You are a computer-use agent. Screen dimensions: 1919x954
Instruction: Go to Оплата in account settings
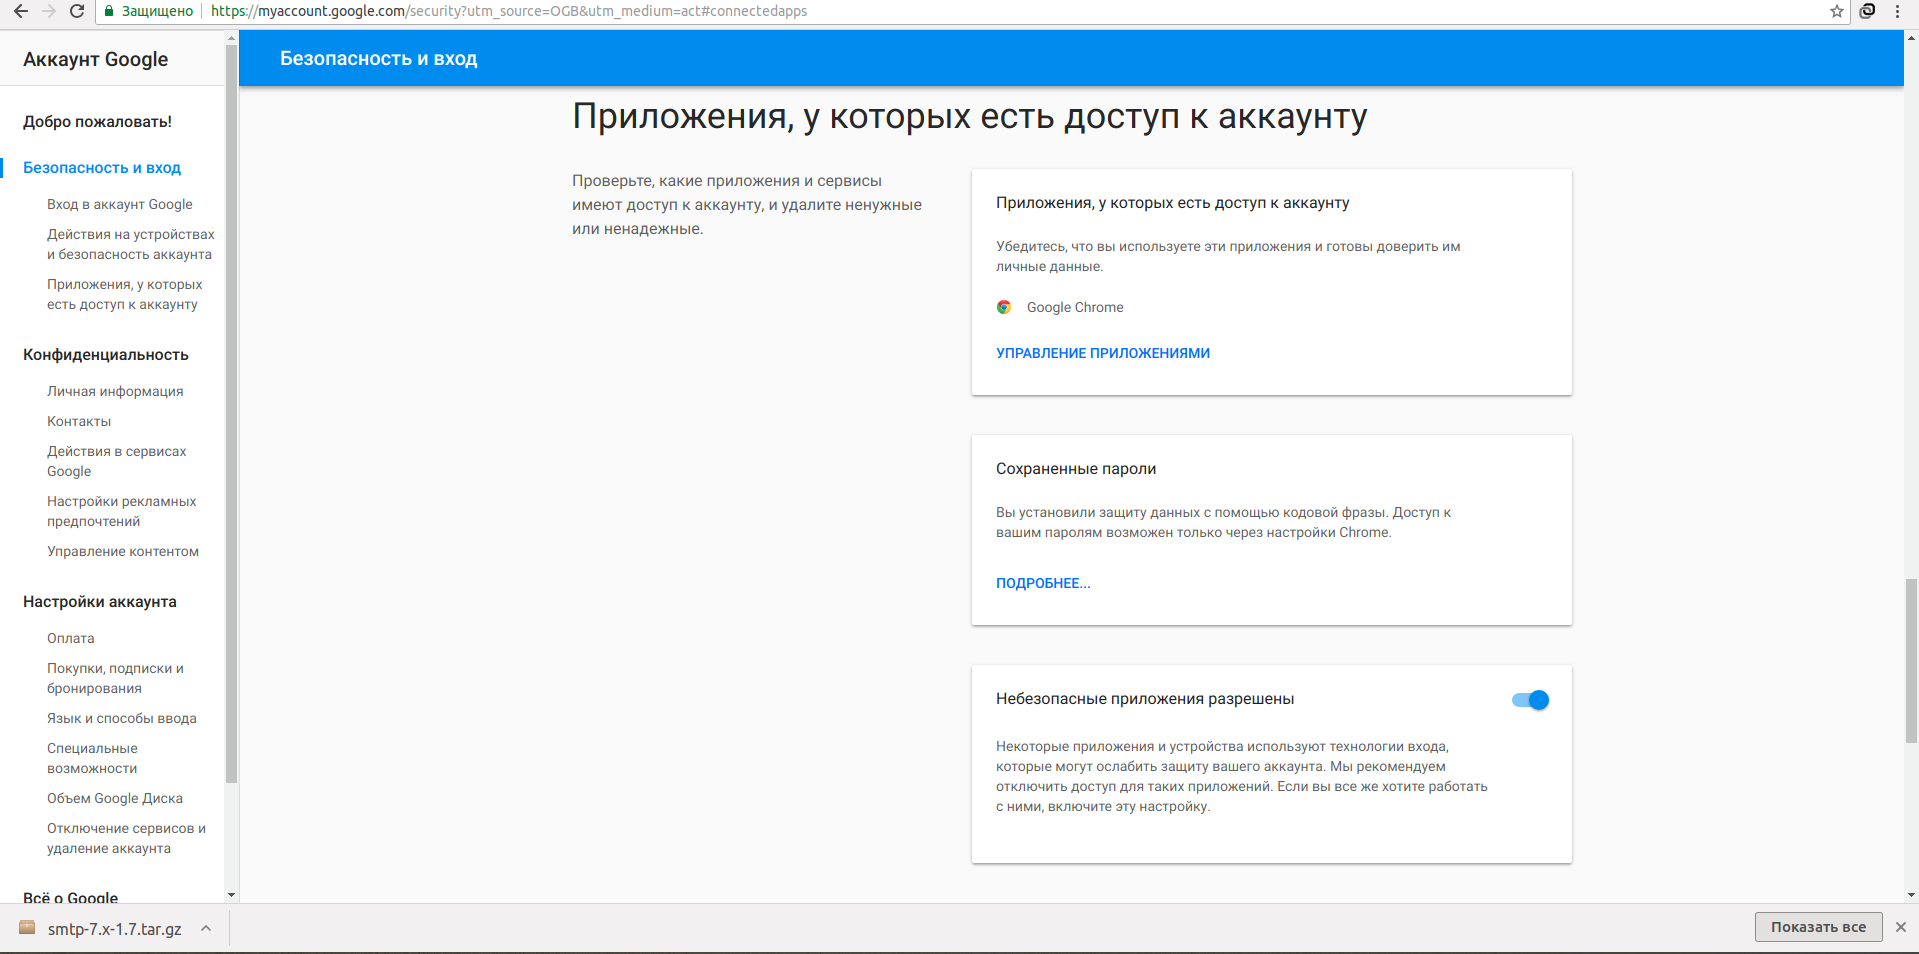pyautogui.click(x=71, y=638)
